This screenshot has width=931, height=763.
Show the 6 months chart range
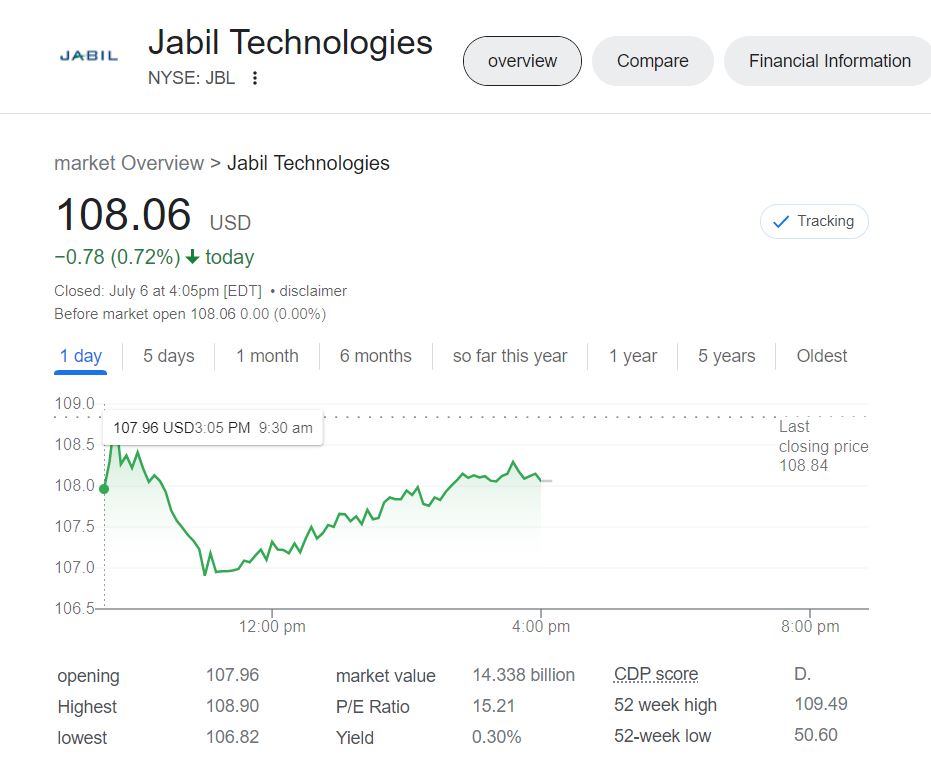pyautogui.click(x=375, y=356)
